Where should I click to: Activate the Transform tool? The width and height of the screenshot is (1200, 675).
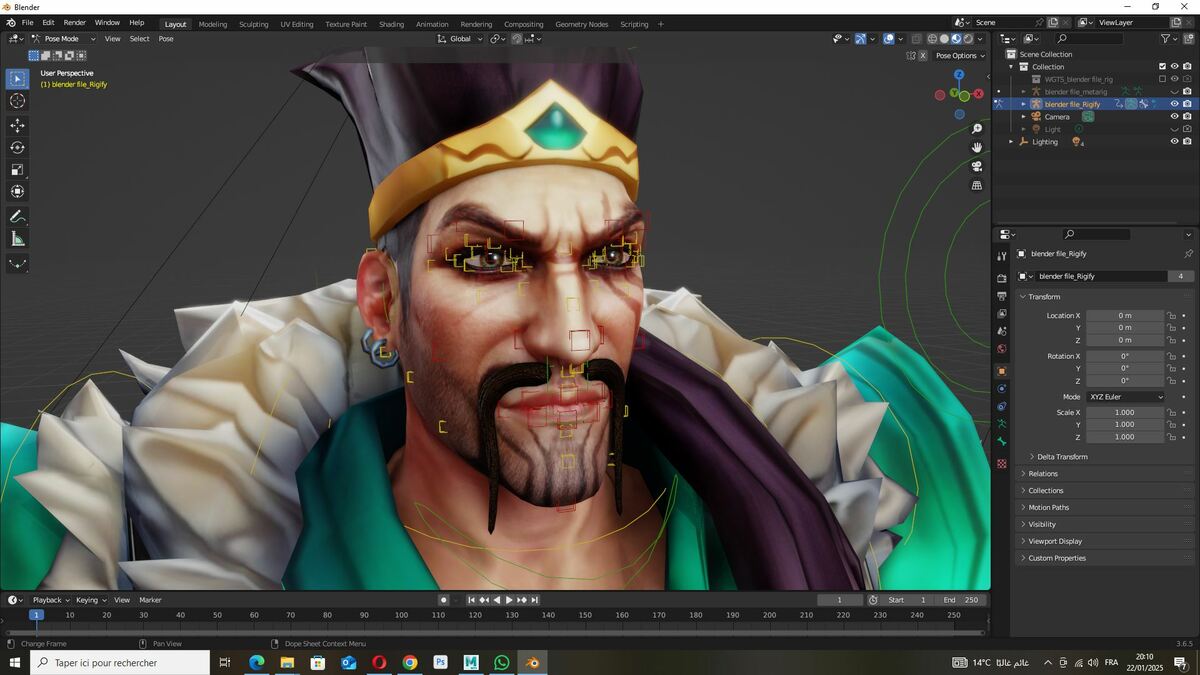(x=18, y=191)
